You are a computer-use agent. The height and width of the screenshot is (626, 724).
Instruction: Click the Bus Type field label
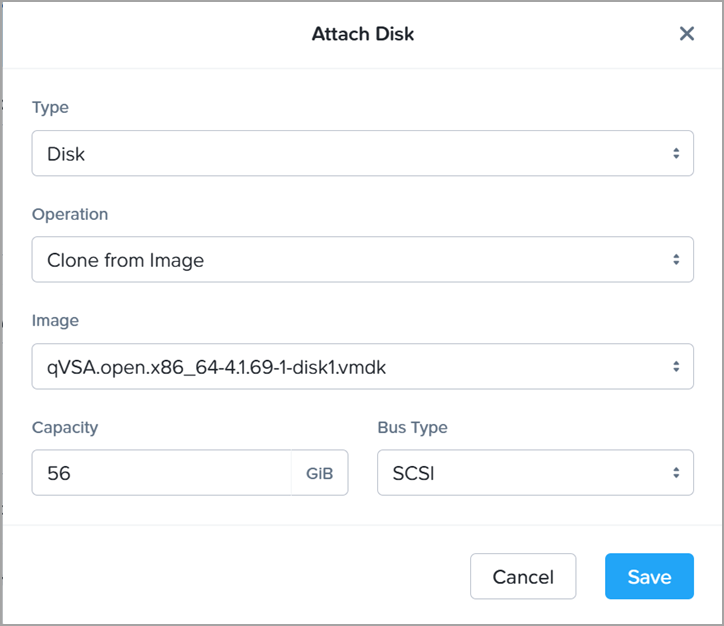pyautogui.click(x=412, y=427)
